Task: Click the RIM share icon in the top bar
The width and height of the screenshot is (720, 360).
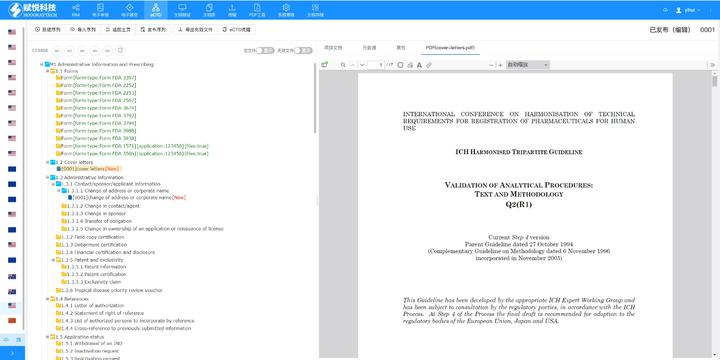Action: tap(76, 10)
